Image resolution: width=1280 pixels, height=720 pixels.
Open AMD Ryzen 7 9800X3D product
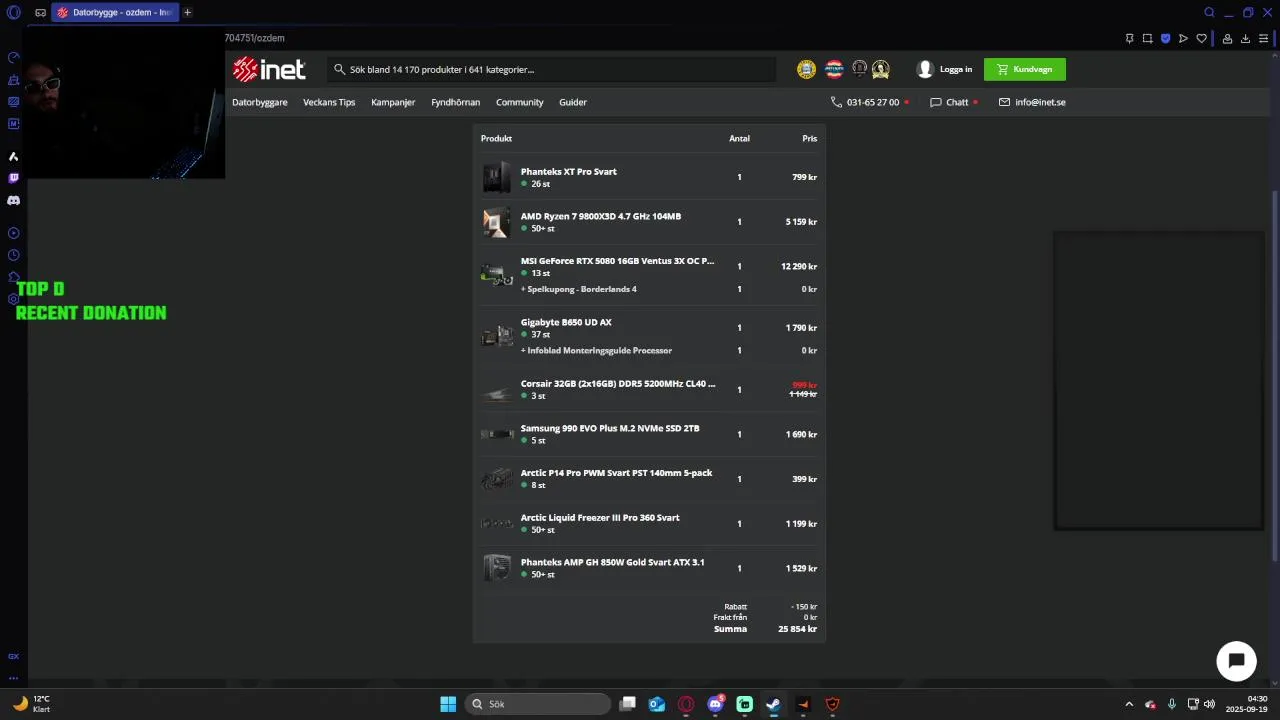coord(601,216)
